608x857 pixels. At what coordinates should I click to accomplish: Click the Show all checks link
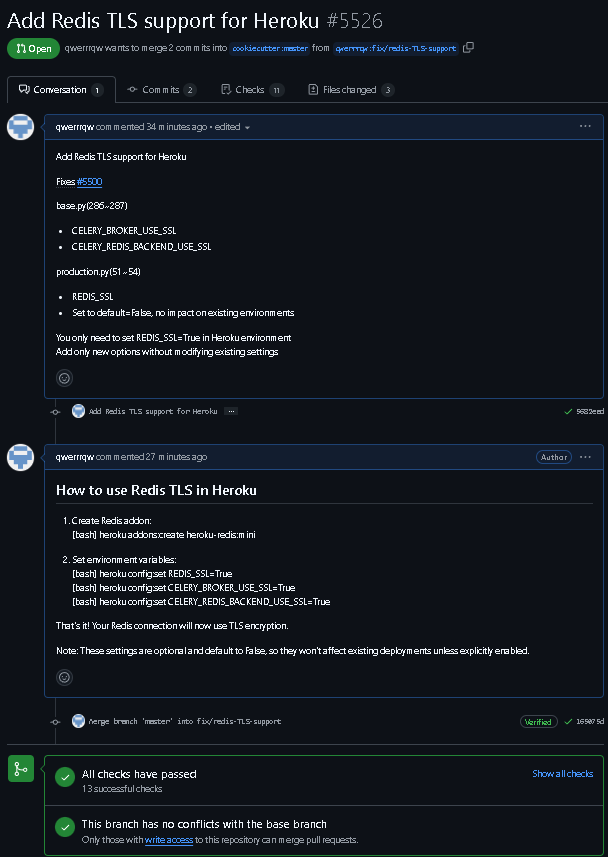click(562, 773)
